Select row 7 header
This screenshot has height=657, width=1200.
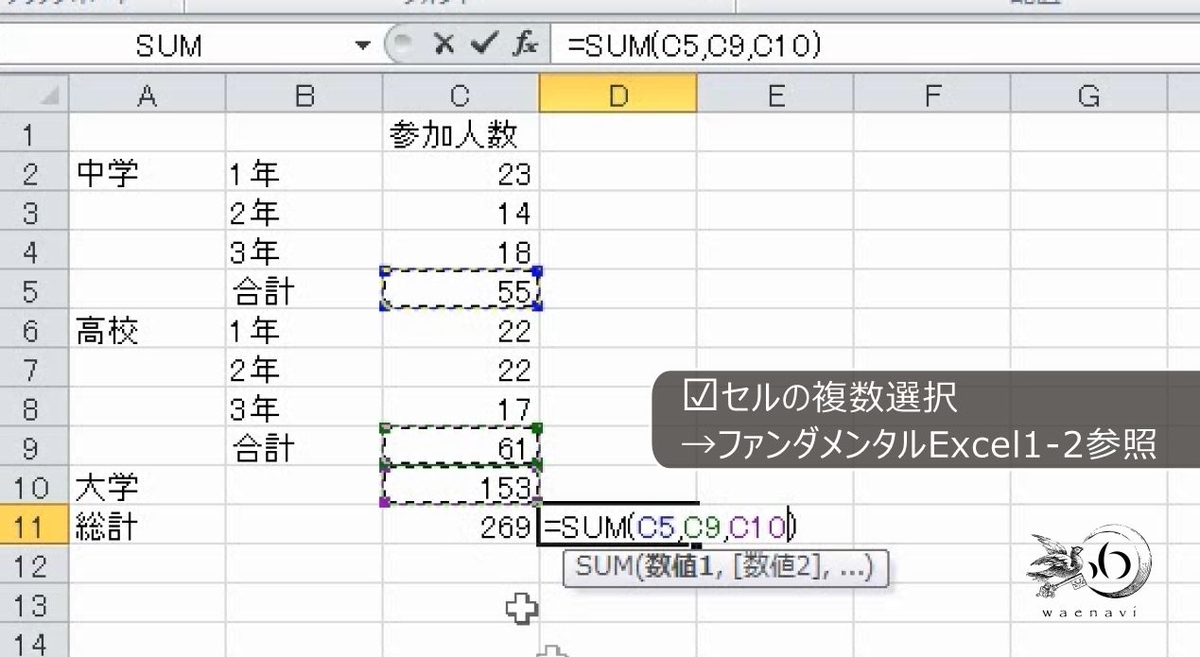coord(34,370)
